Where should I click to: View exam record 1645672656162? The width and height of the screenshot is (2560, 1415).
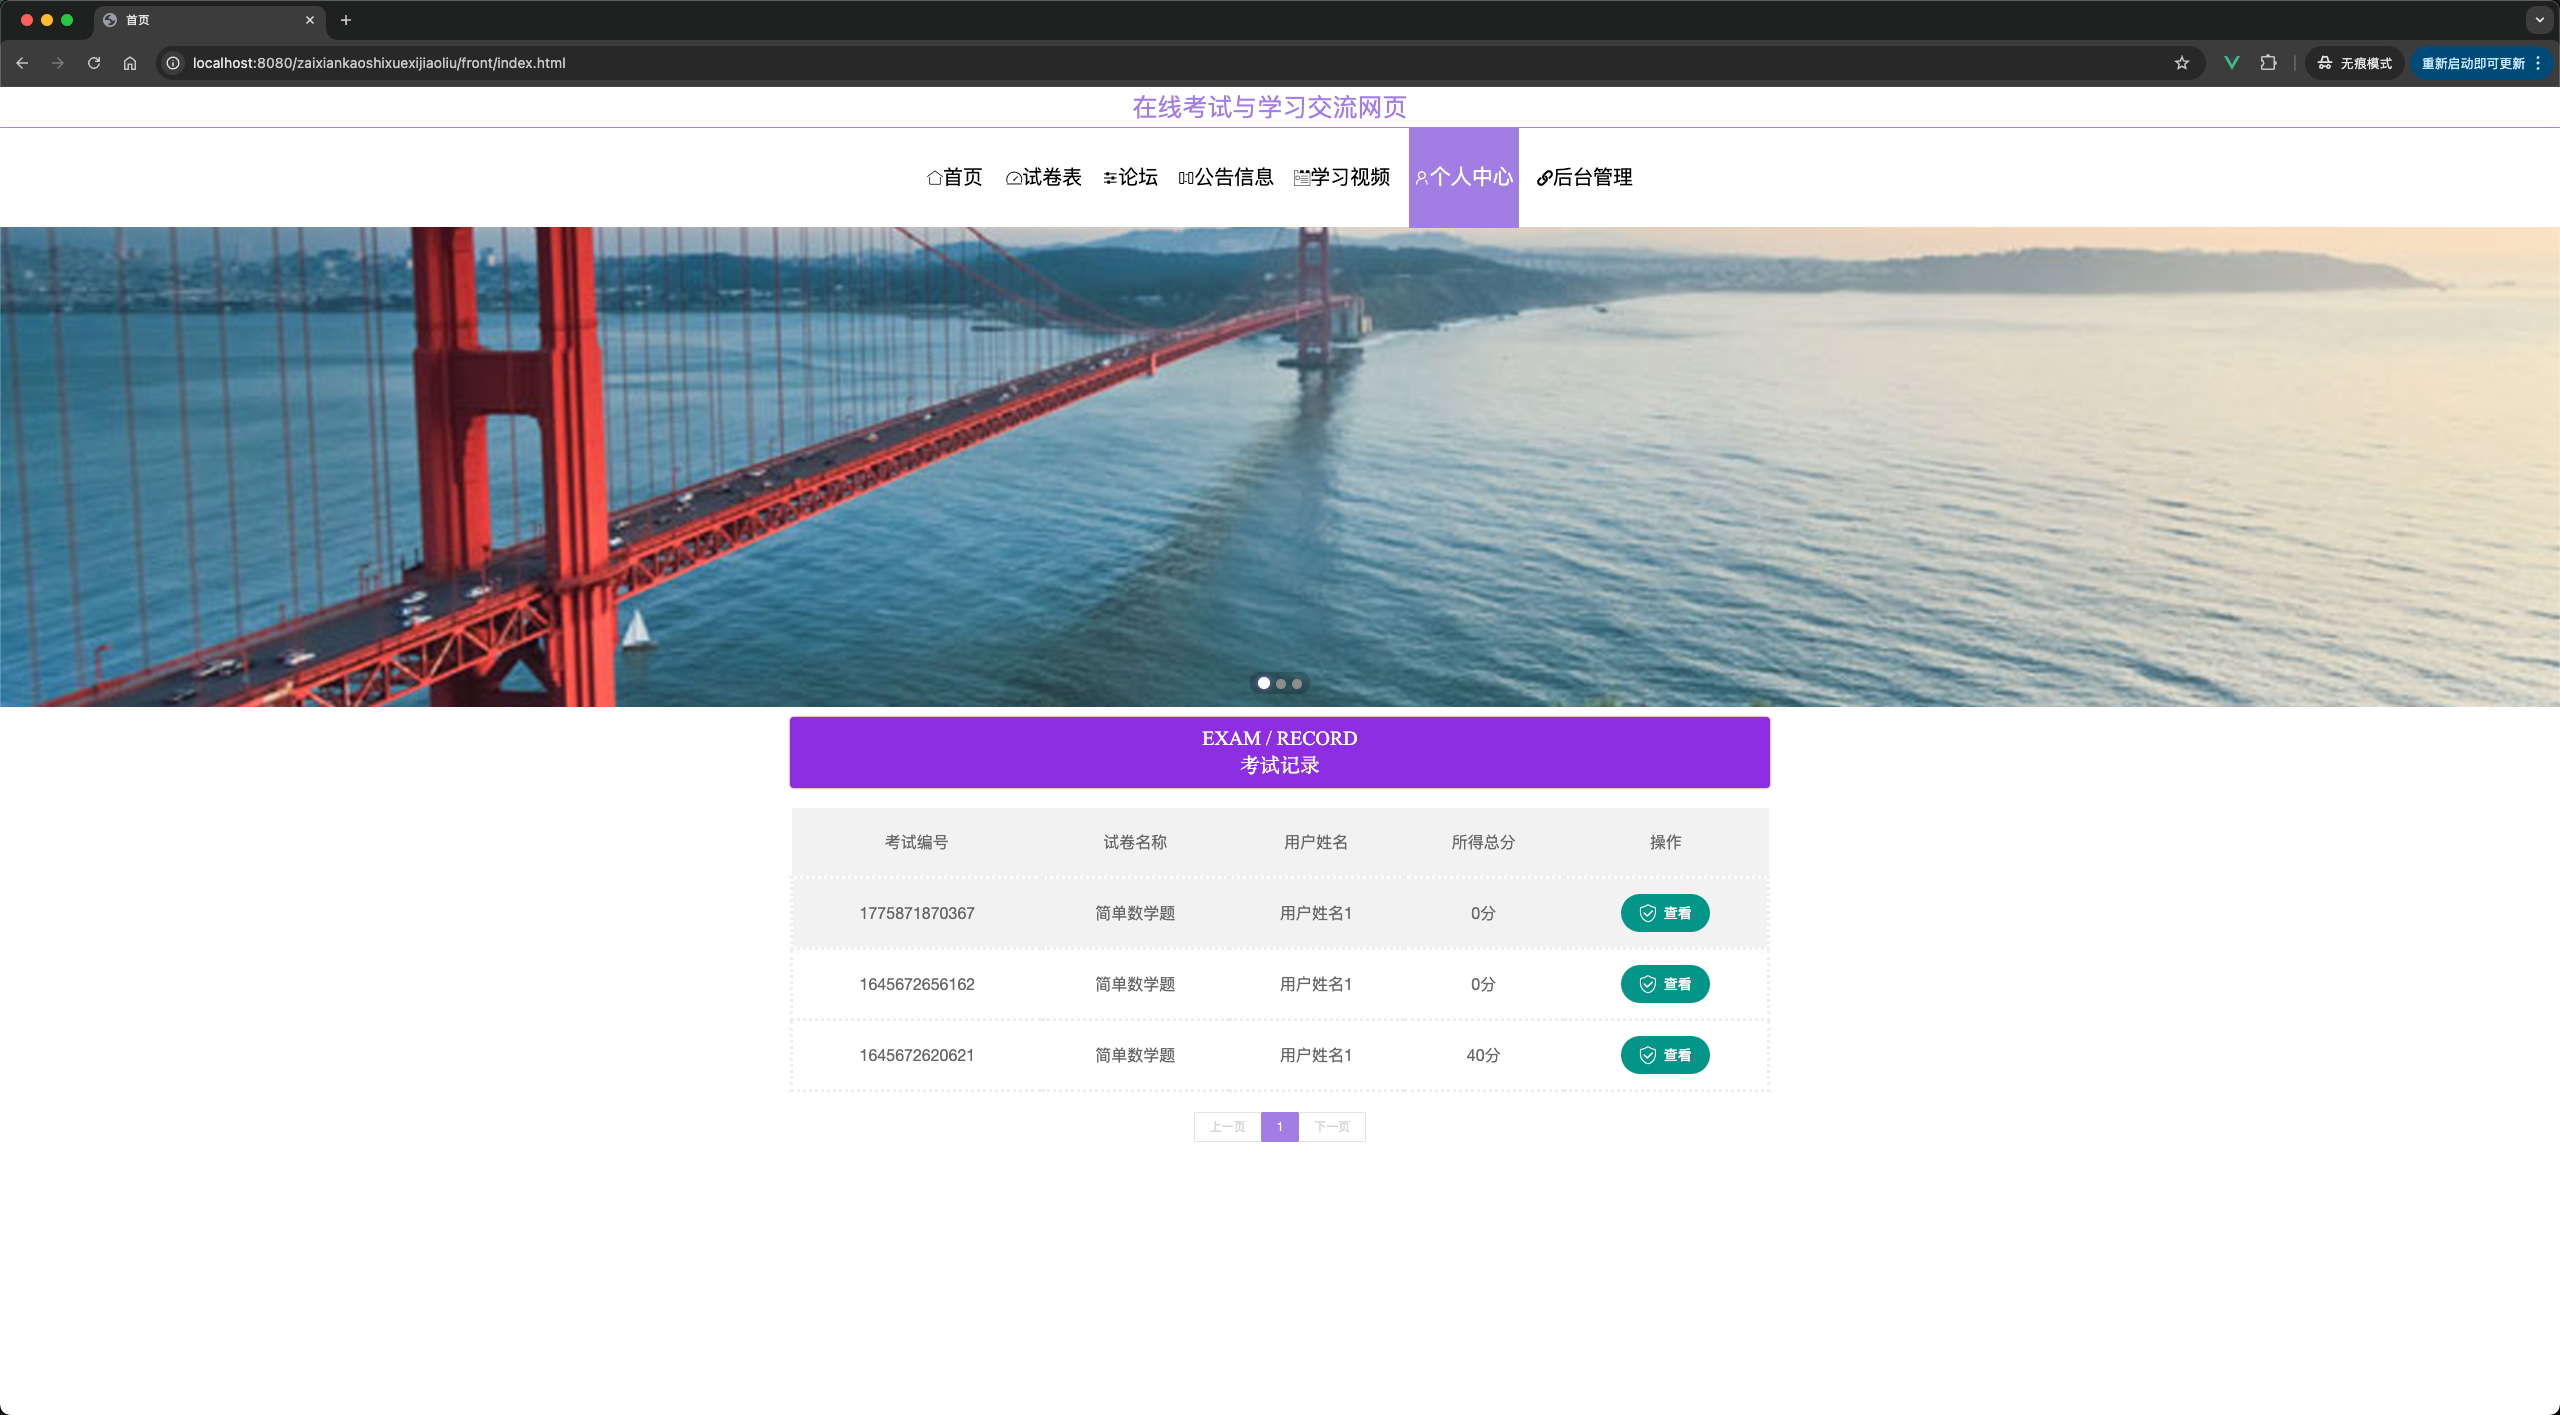click(x=1665, y=984)
